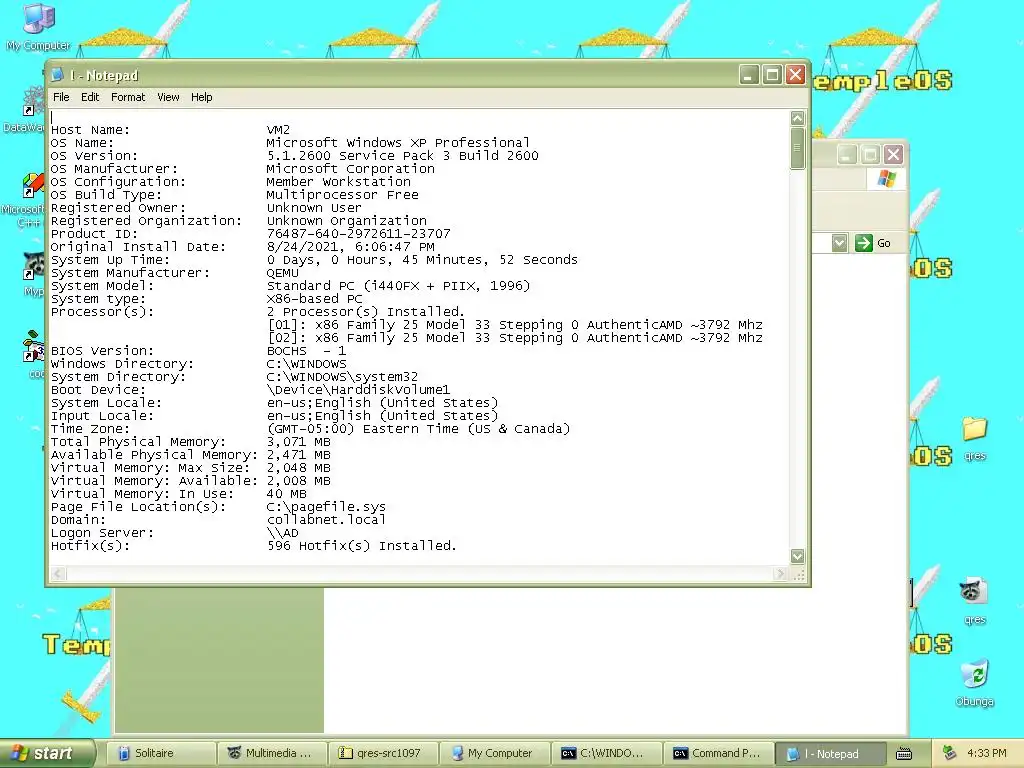This screenshot has width=1024, height=768.
Task: Switch to Multimedia taskbar button
Action: [x=272, y=753]
